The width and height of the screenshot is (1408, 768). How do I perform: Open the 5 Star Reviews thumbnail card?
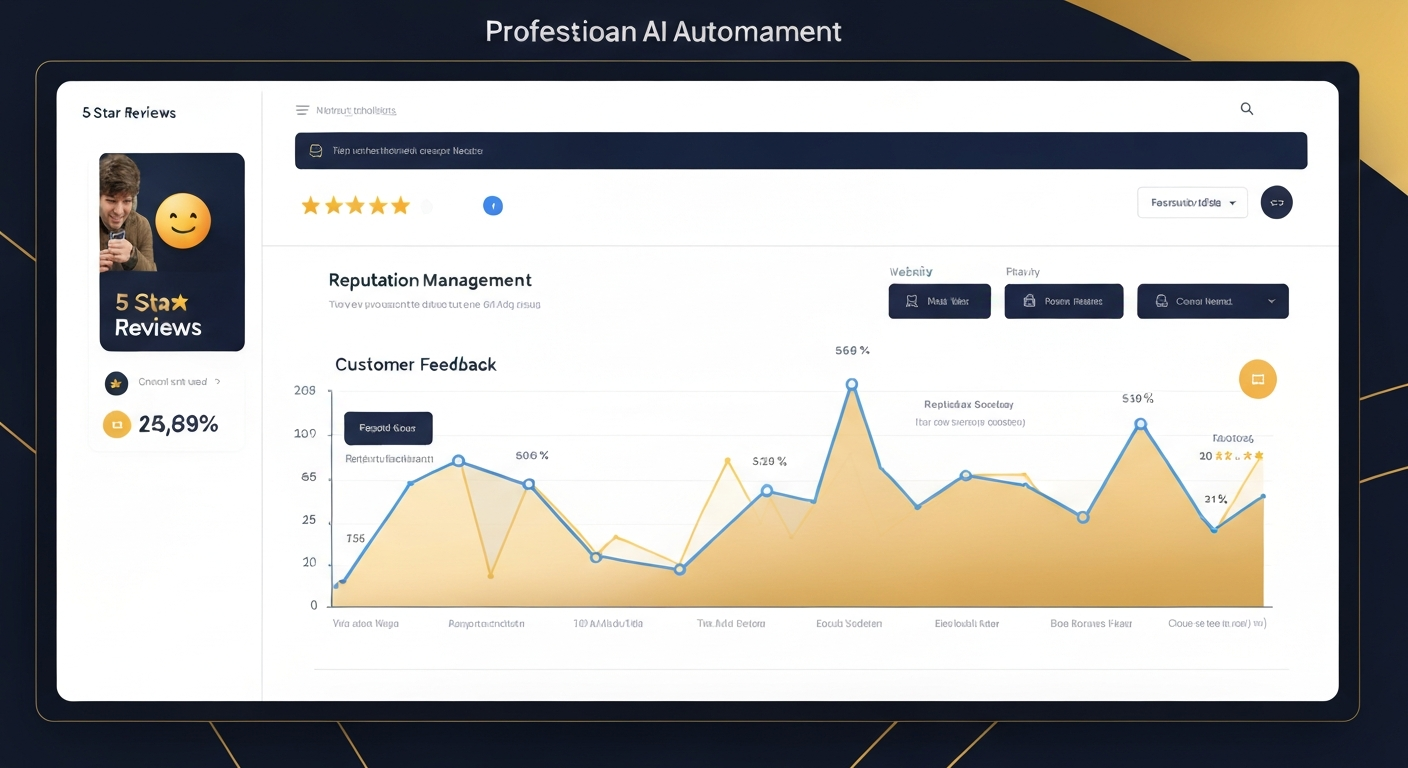pyautogui.click(x=172, y=252)
